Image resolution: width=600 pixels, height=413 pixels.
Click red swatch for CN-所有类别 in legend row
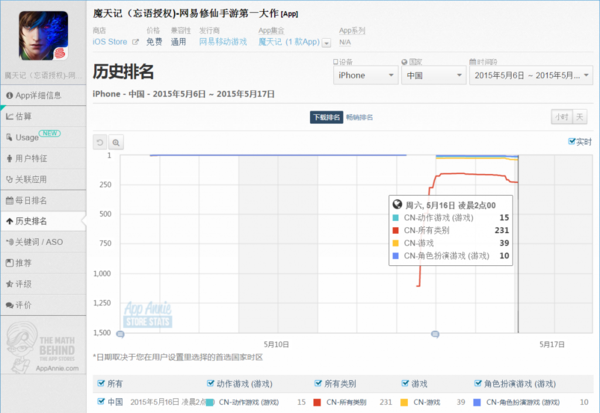click(x=317, y=402)
